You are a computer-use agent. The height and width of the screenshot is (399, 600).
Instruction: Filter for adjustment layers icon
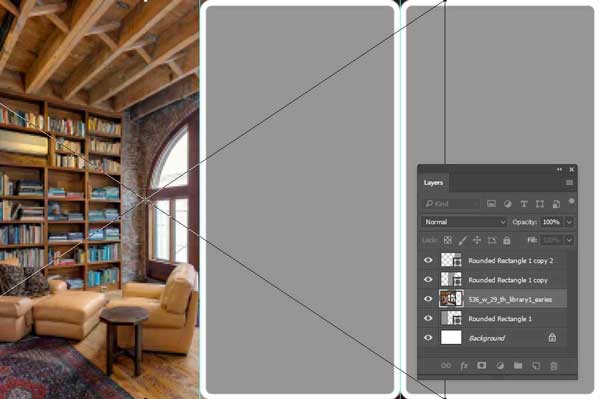507,204
